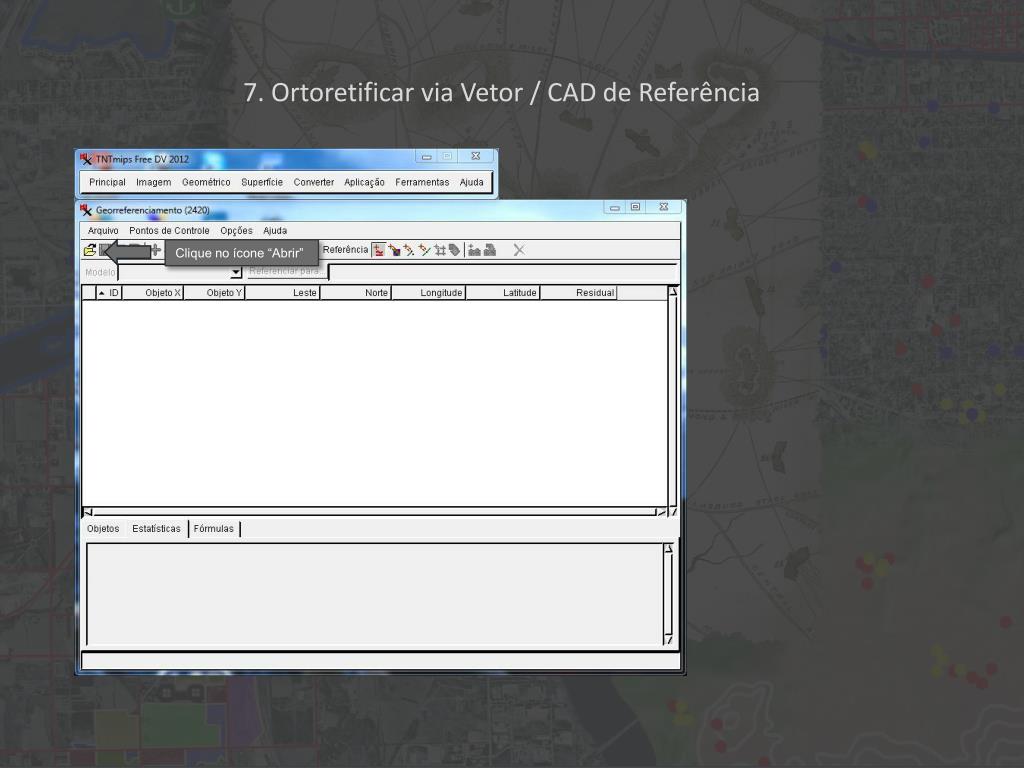Viewport: 1024px width, 768px height.
Task: Sort by the ID column header
Action: [x=109, y=293]
